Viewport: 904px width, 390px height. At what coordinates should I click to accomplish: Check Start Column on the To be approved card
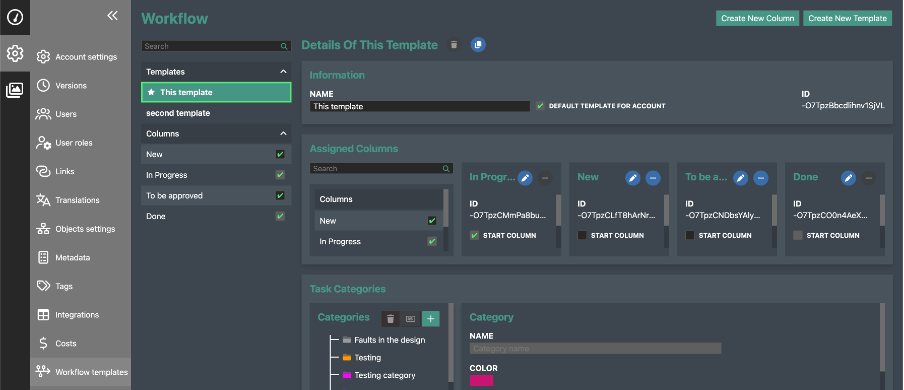[690, 235]
